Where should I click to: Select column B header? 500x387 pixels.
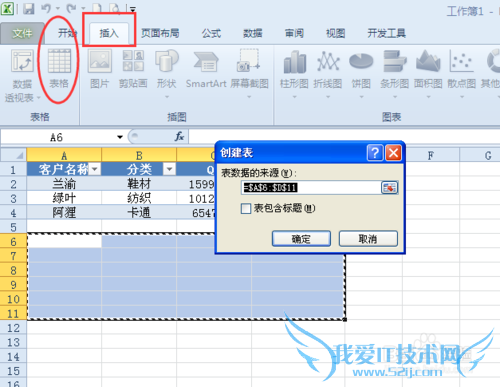[x=139, y=155]
